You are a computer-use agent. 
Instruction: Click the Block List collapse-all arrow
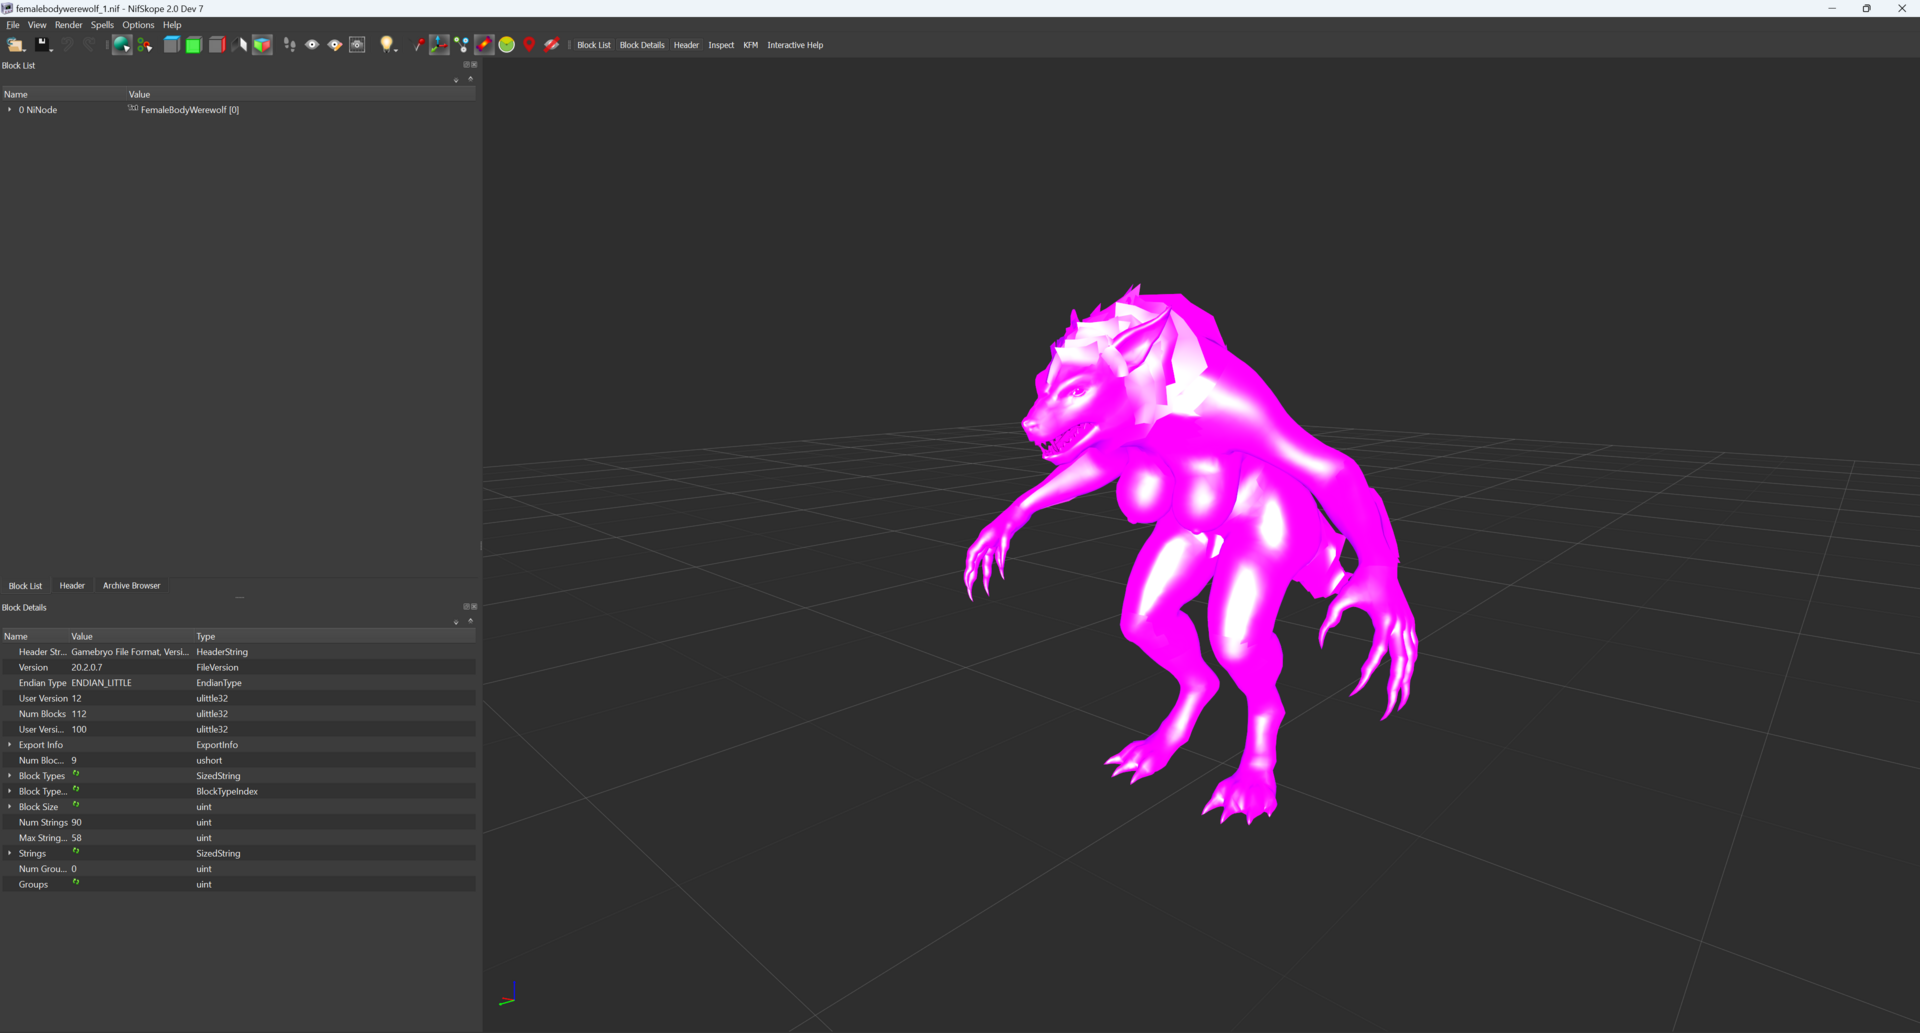click(470, 79)
